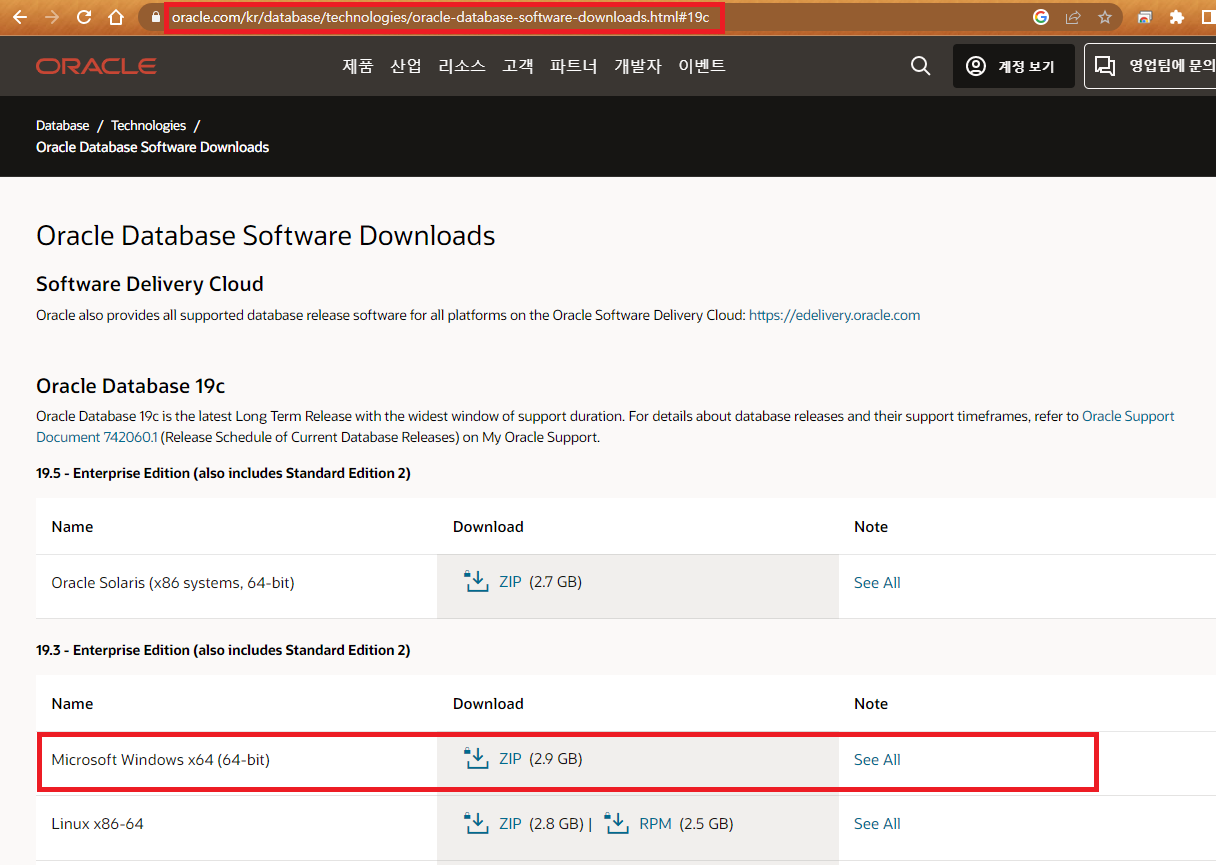Open the Oracle site search magnifier
The height and width of the screenshot is (865, 1216).
pos(921,66)
